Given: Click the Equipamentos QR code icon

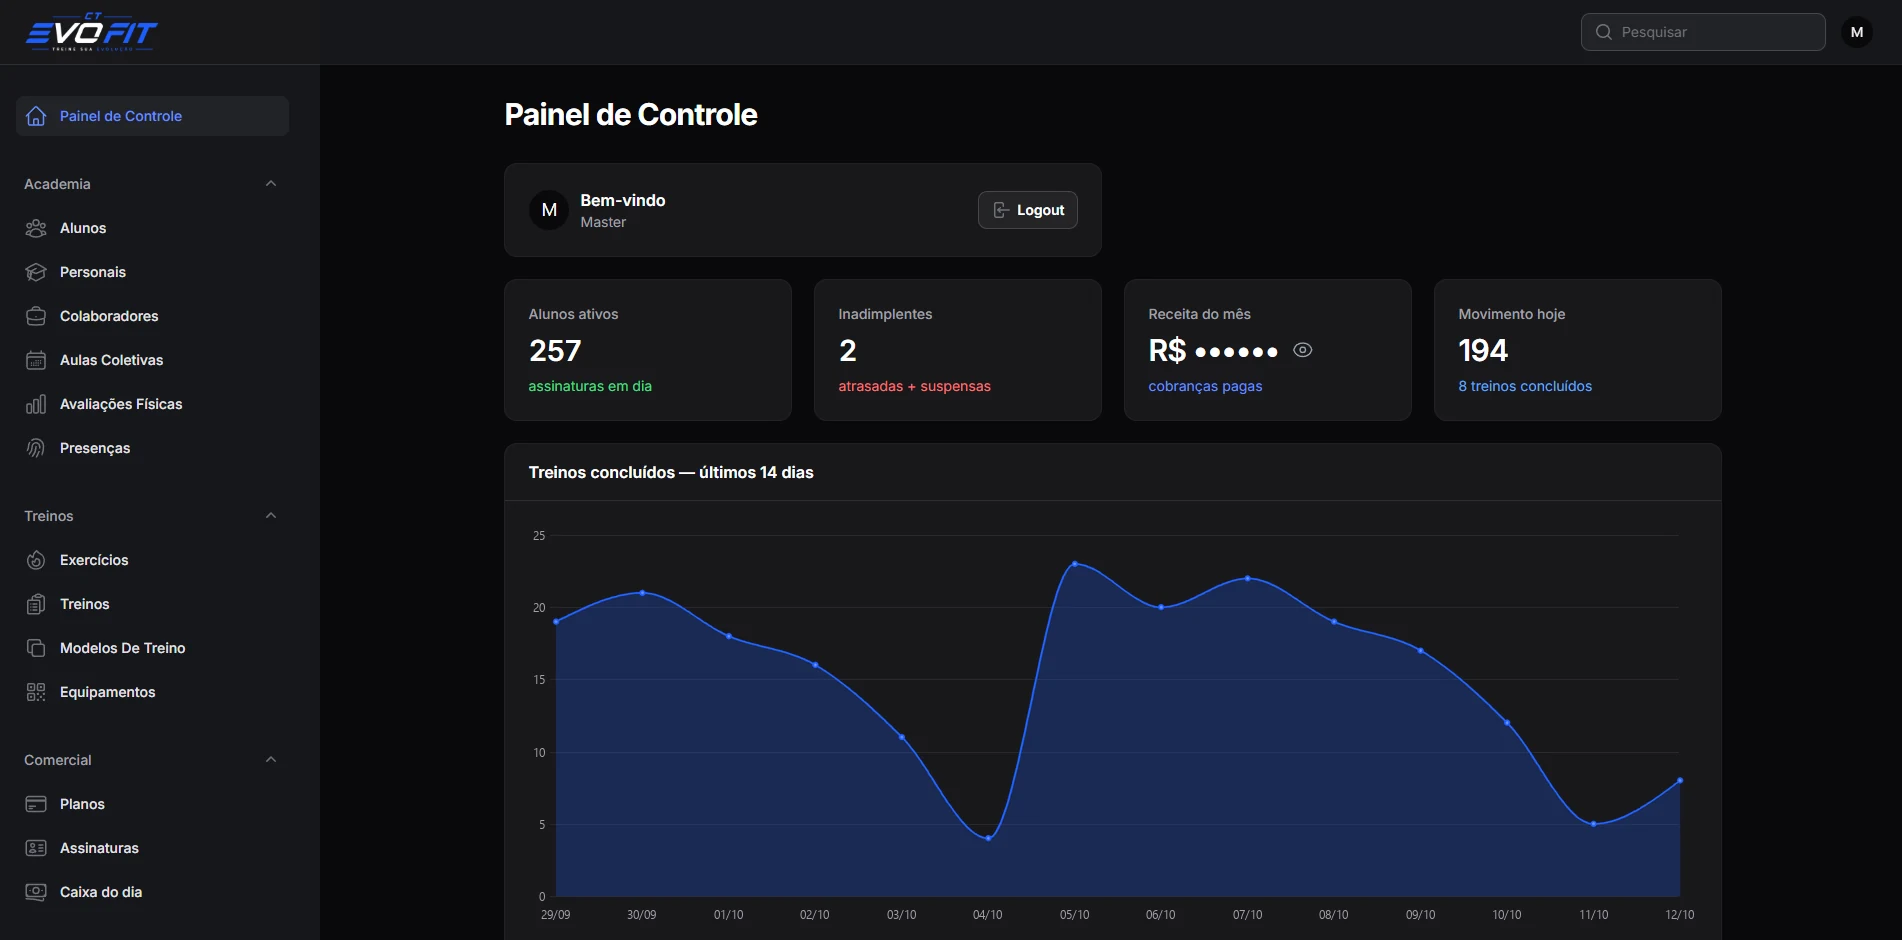Looking at the screenshot, I should click(x=36, y=692).
